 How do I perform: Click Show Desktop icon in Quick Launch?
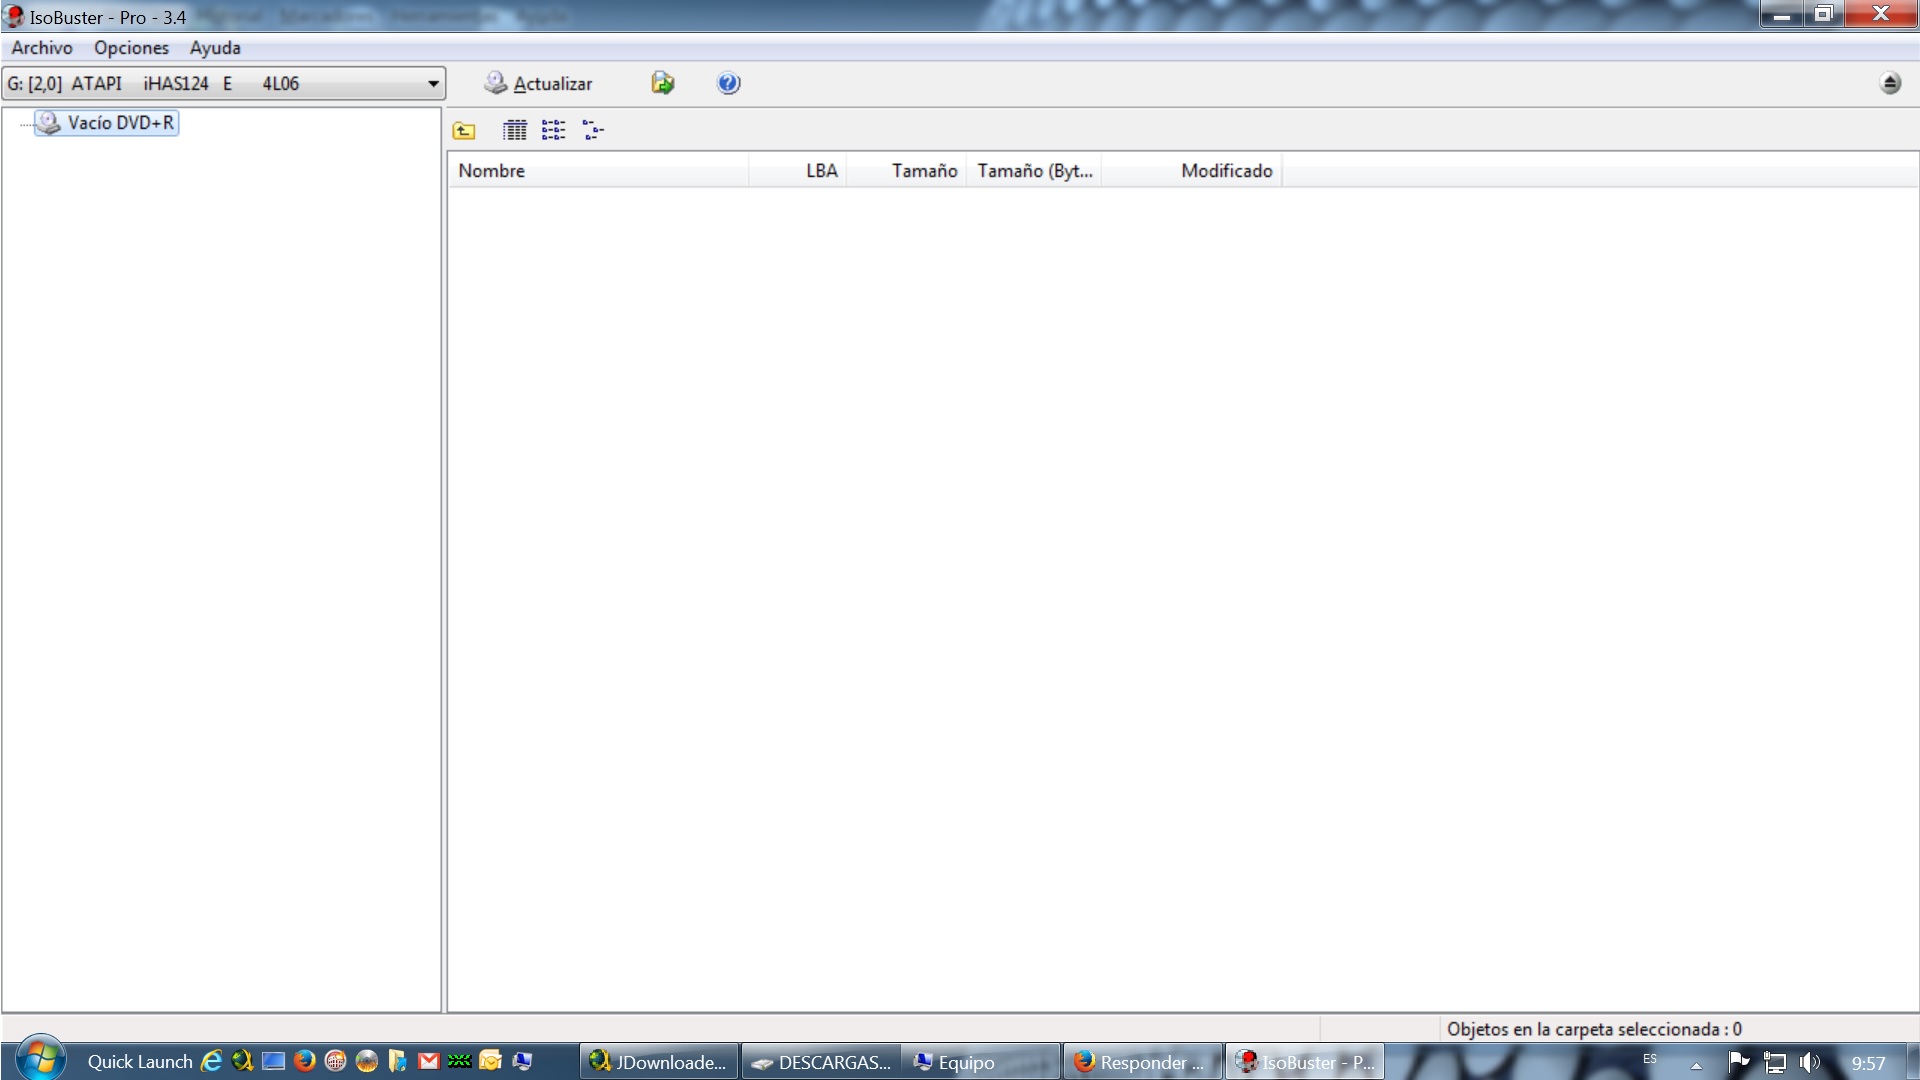273,1062
